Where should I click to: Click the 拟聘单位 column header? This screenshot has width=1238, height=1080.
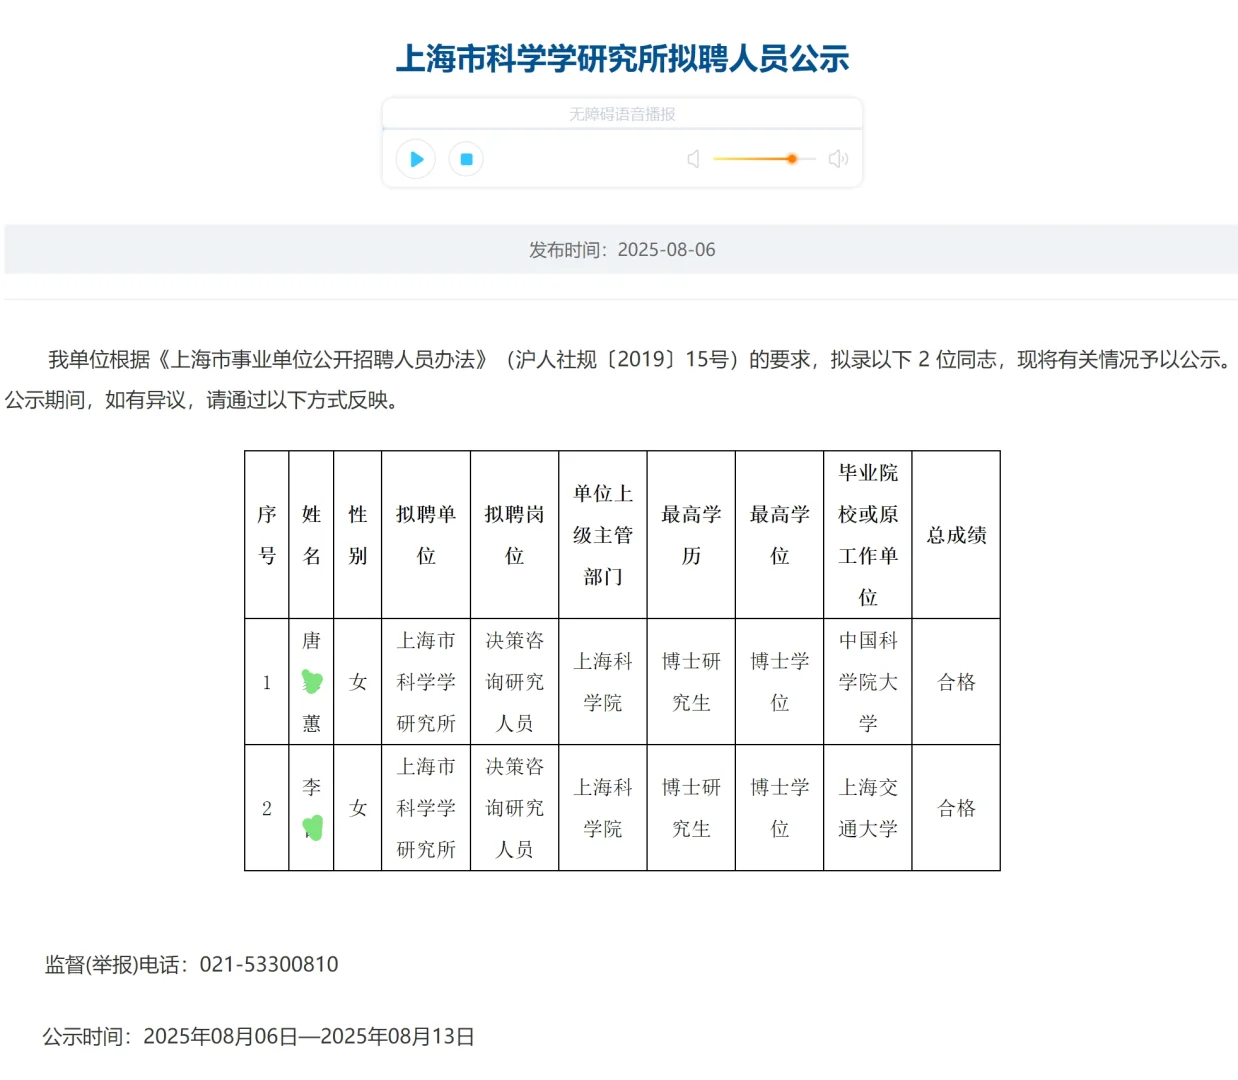(426, 535)
